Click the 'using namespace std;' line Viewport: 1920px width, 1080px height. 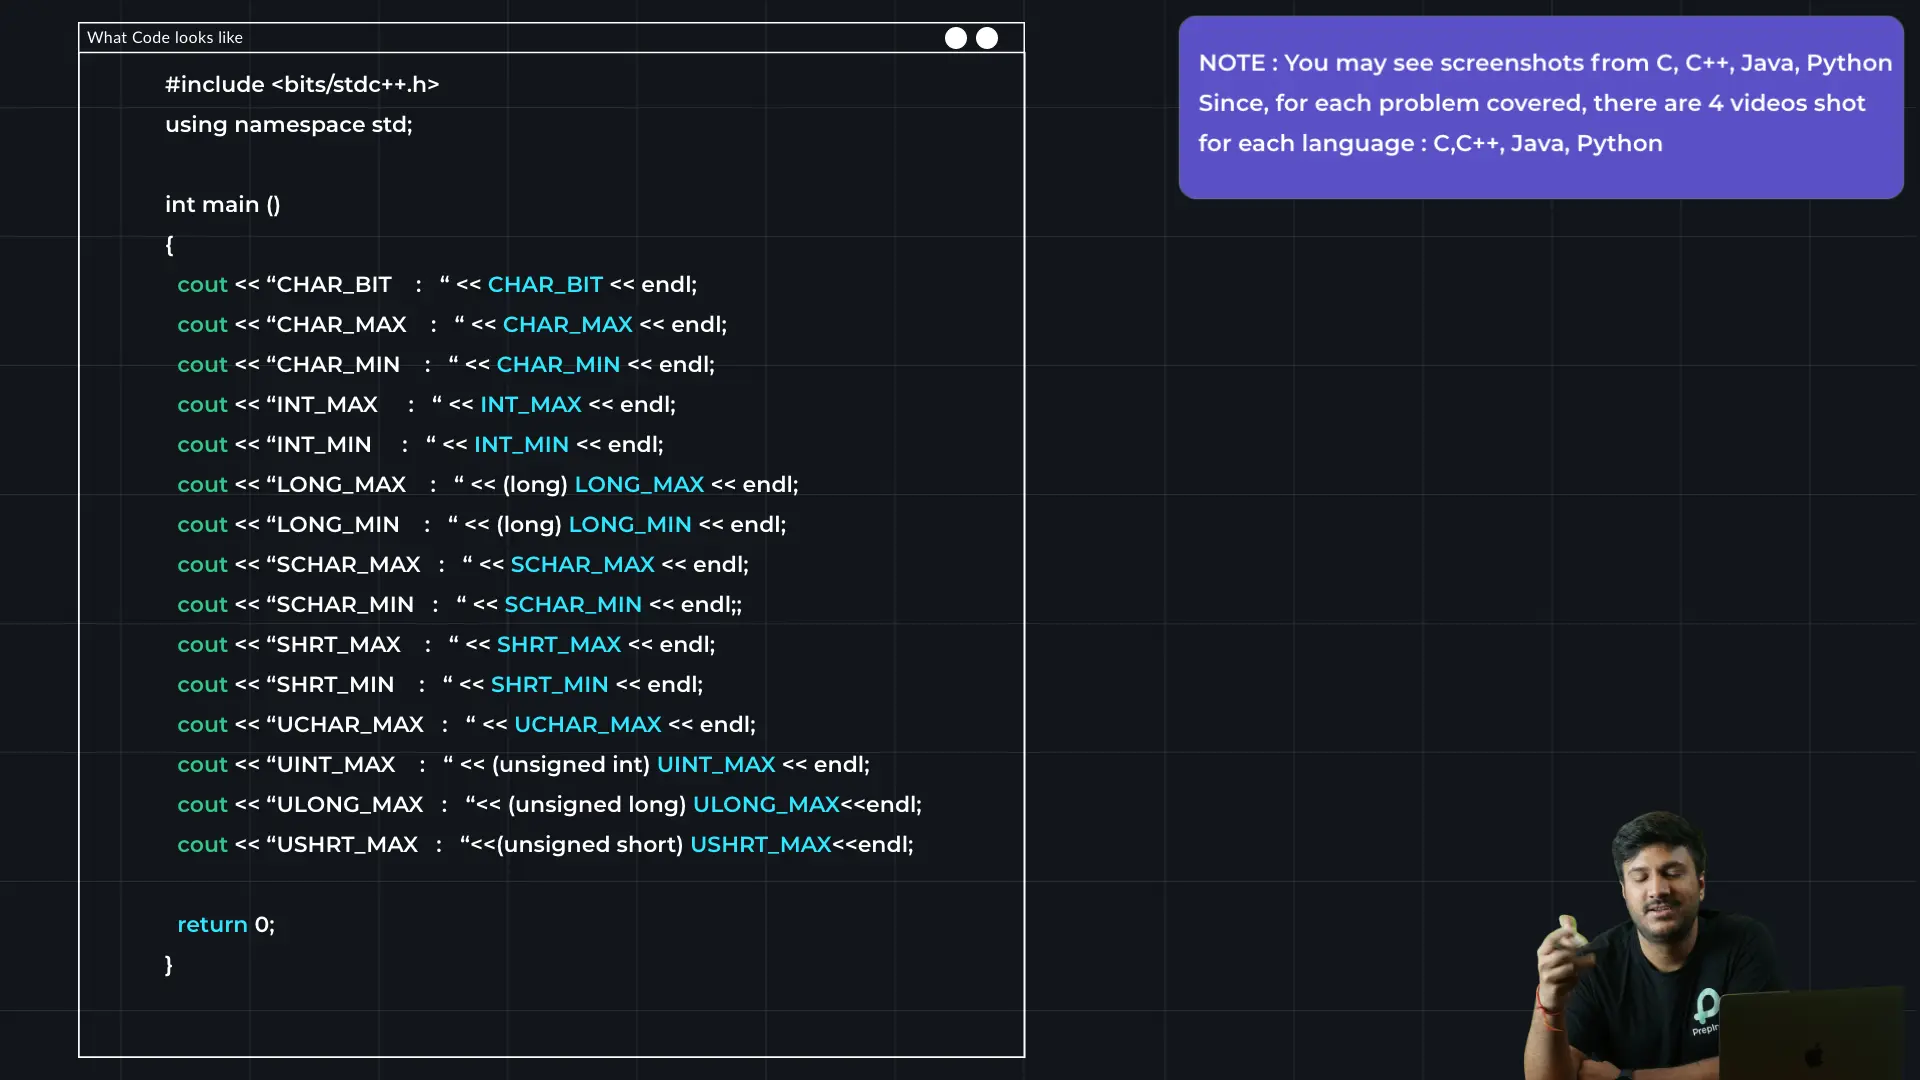click(288, 125)
